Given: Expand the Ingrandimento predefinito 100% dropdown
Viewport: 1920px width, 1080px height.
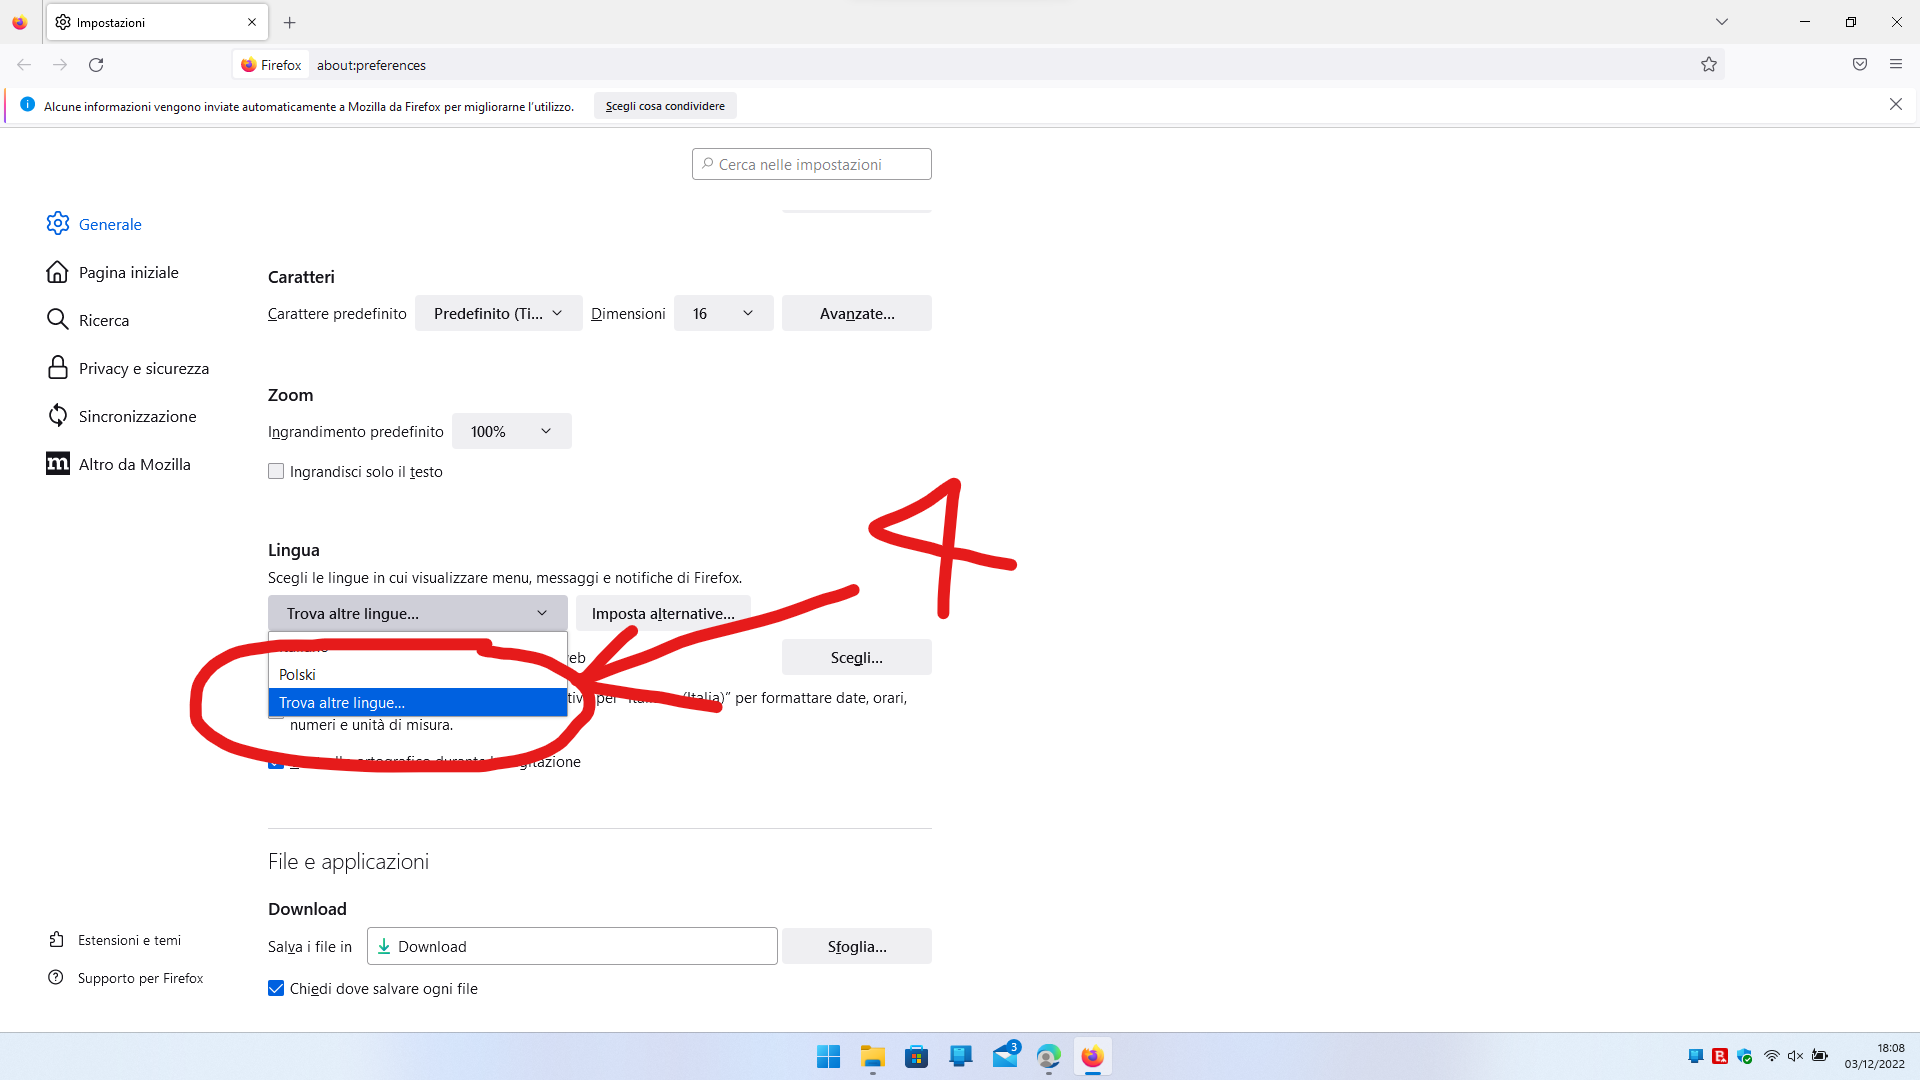Looking at the screenshot, I should pyautogui.click(x=511, y=432).
